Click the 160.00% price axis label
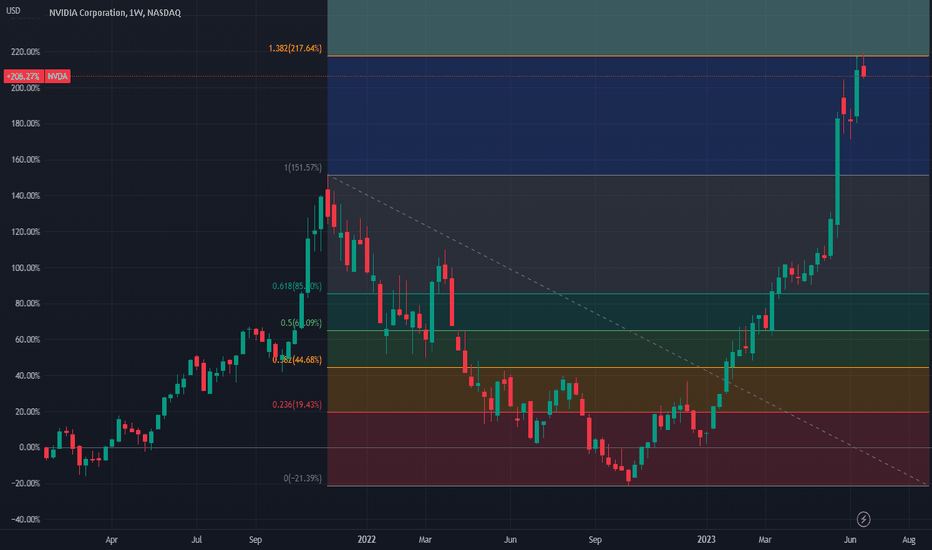This screenshot has height=550, width=932. click(x=26, y=159)
